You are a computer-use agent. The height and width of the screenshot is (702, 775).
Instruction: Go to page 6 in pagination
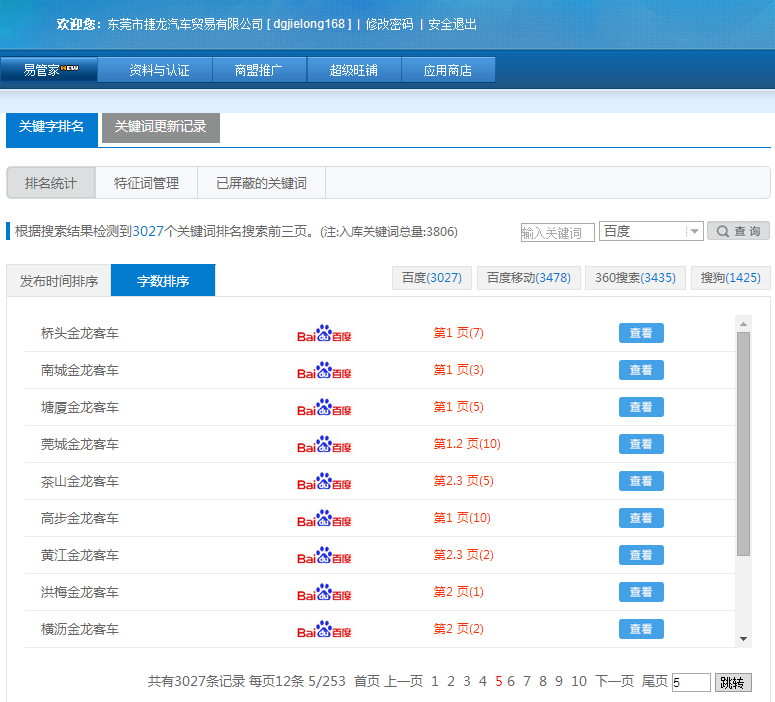[x=511, y=681]
